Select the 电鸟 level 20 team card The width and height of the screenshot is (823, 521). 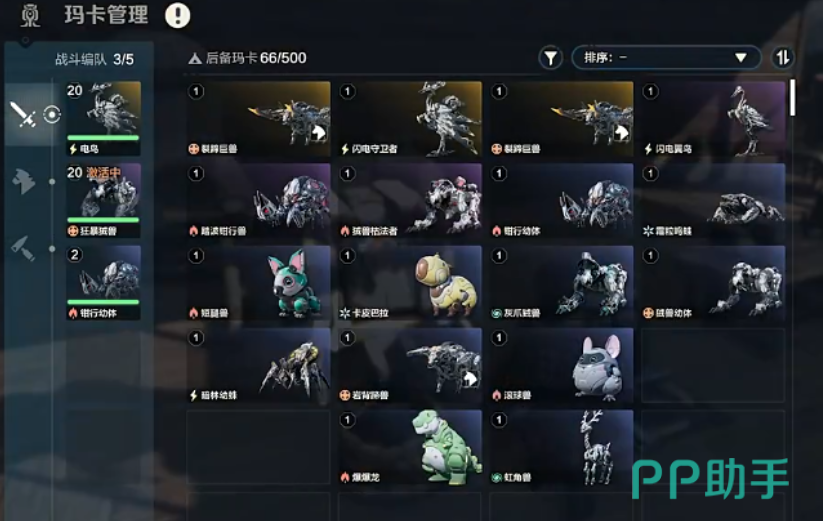103,118
